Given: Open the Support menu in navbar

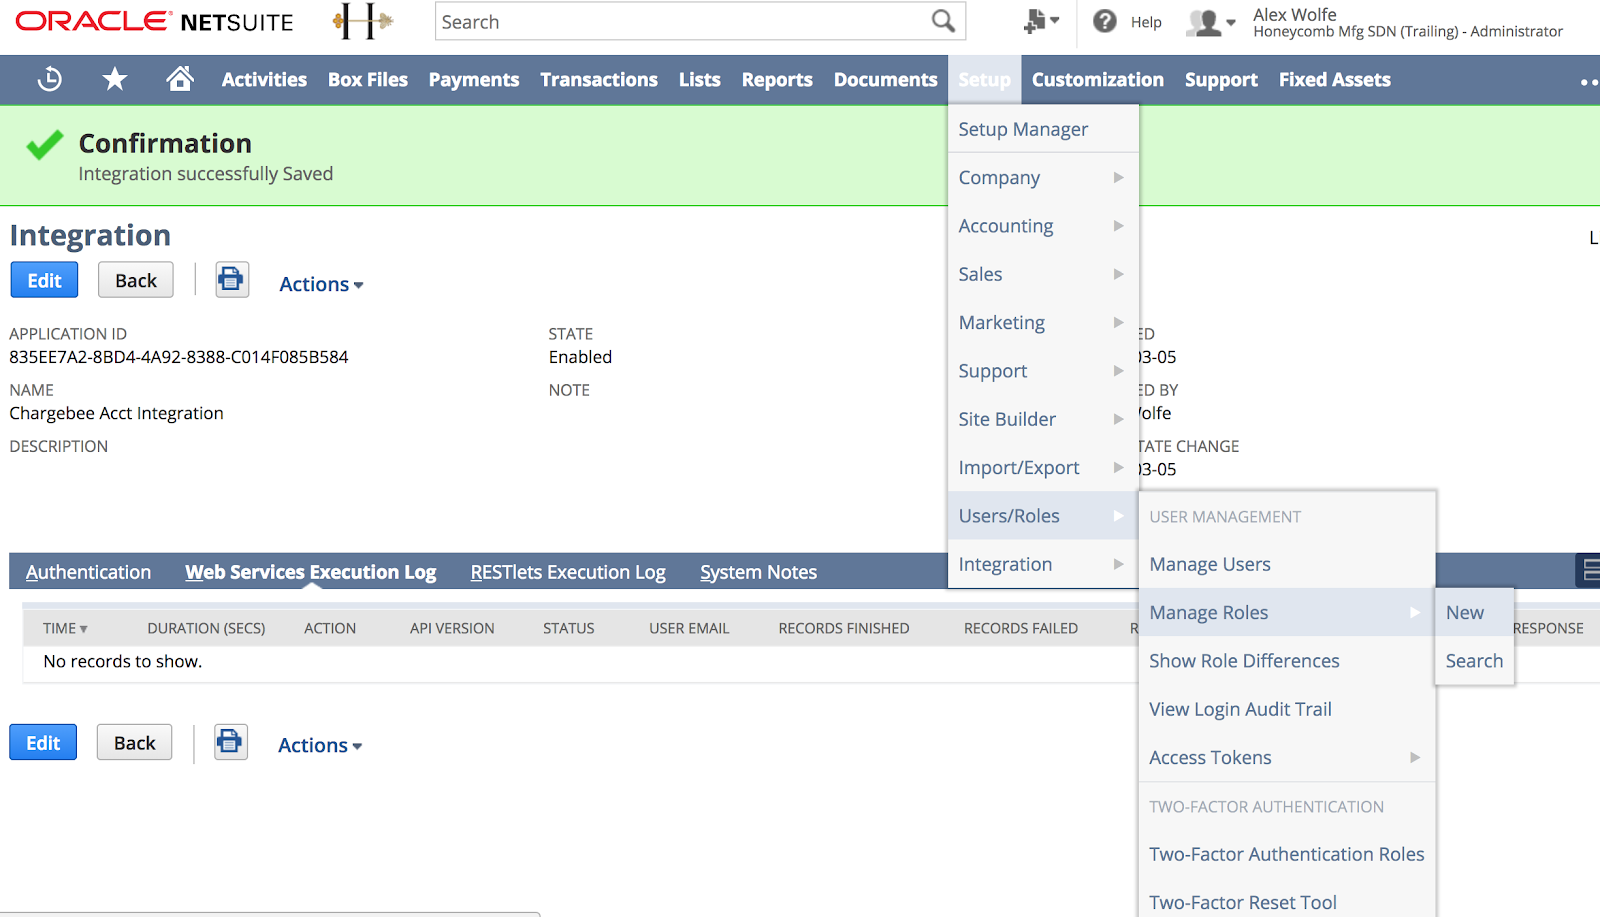Looking at the screenshot, I should [1221, 79].
